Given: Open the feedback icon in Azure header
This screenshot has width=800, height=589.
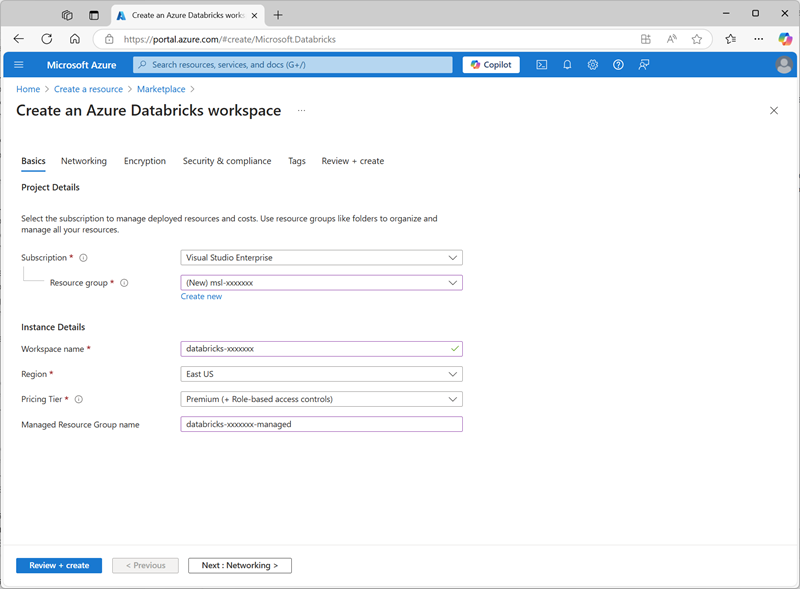Looking at the screenshot, I should click(644, 65).
